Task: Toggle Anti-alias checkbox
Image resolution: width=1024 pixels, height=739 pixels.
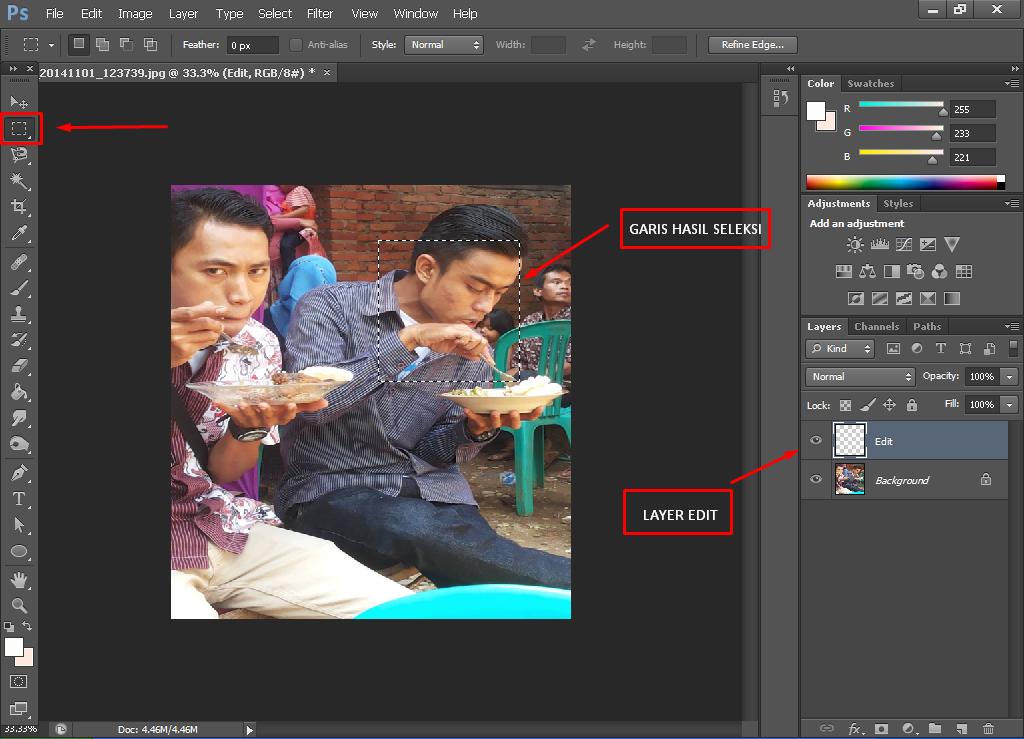Action: [x=296, y=44]
